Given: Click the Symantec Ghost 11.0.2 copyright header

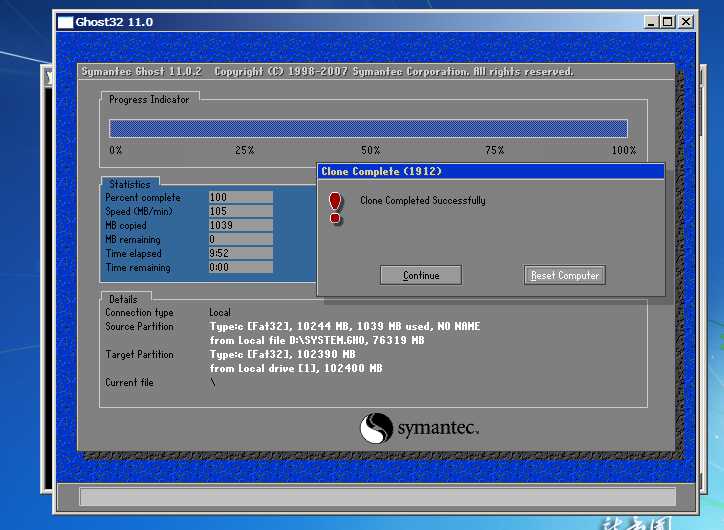Looking at the screenshot, I should pos(327,72).
